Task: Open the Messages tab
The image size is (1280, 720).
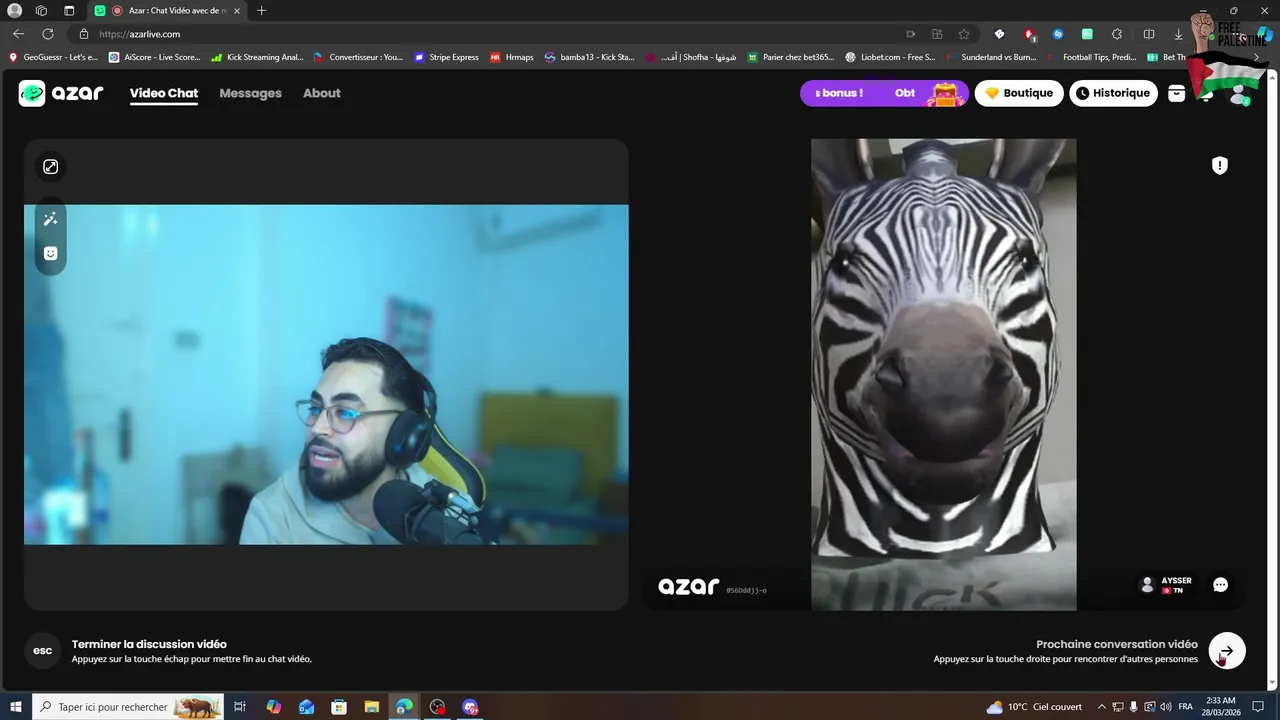Action: 250,93
